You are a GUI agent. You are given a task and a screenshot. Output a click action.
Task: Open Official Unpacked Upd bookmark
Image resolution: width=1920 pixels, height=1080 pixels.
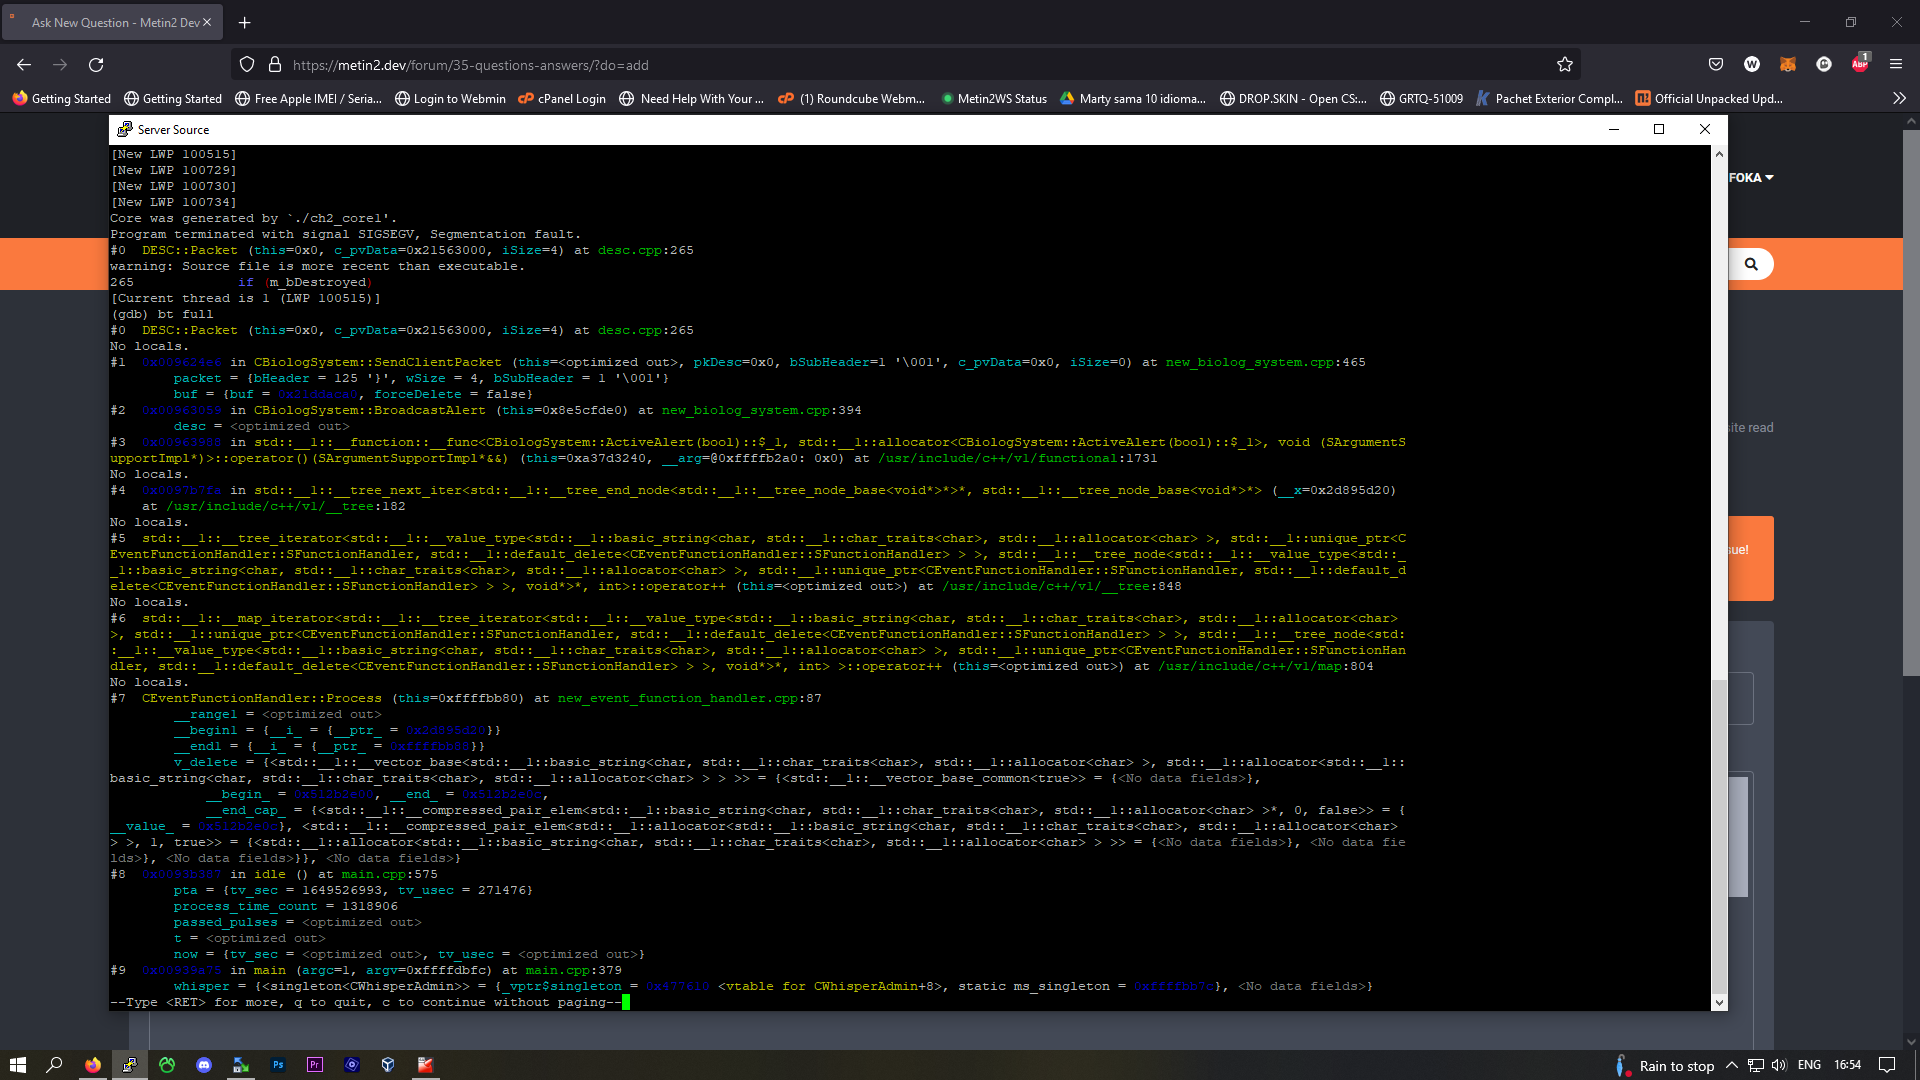(1709, 98)
